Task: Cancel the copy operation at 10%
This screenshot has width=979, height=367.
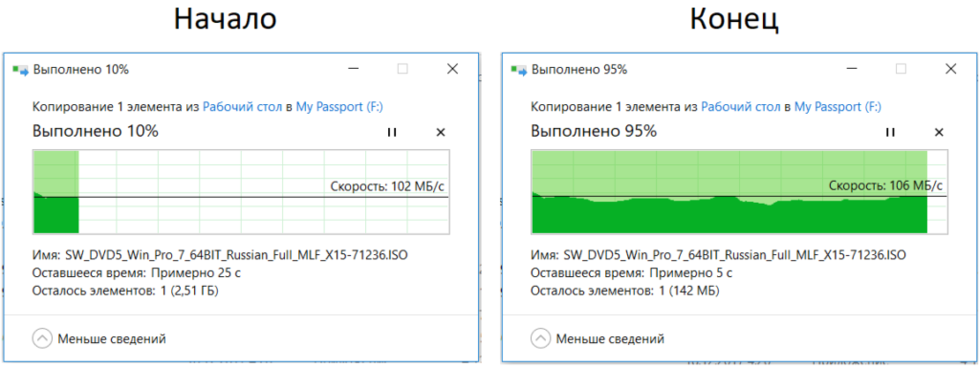Action: pos(440,132)
